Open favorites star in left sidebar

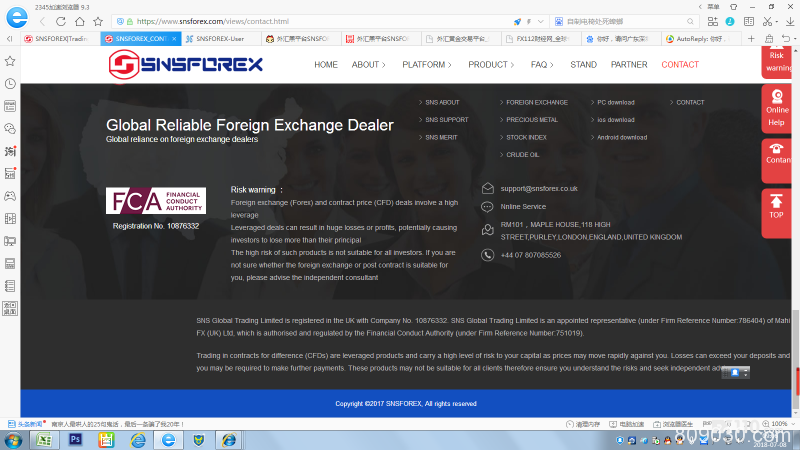(x=10, y=61)
